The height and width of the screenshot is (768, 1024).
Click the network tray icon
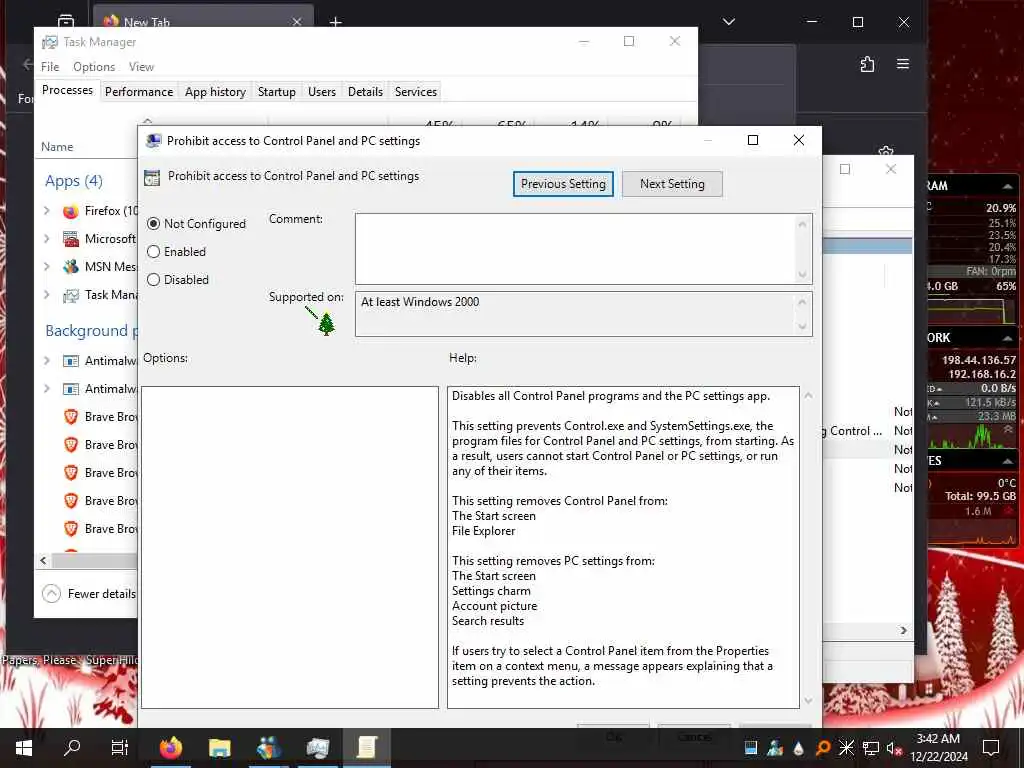871,748
